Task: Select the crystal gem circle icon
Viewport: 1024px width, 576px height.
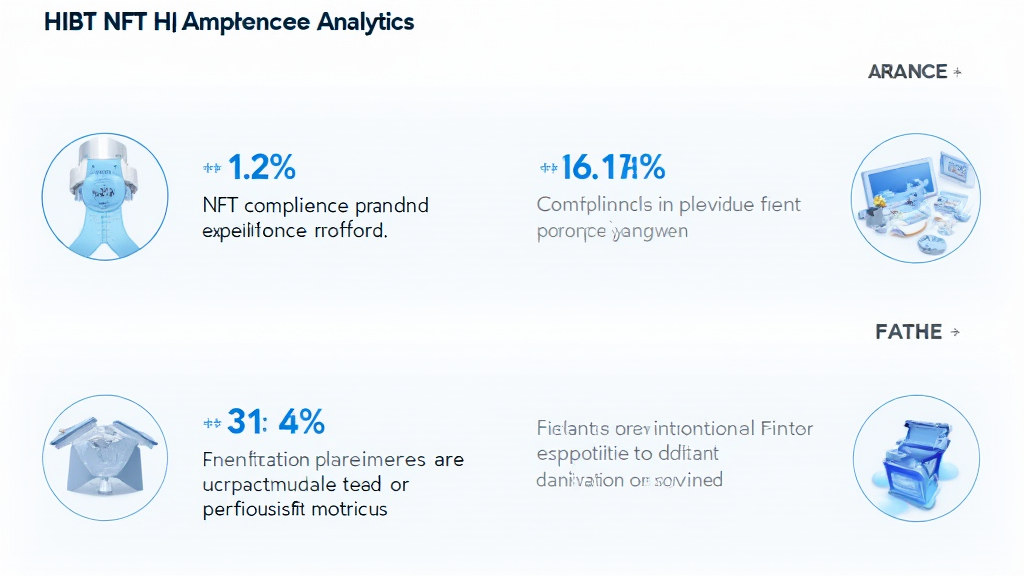Action: [104, 455]
